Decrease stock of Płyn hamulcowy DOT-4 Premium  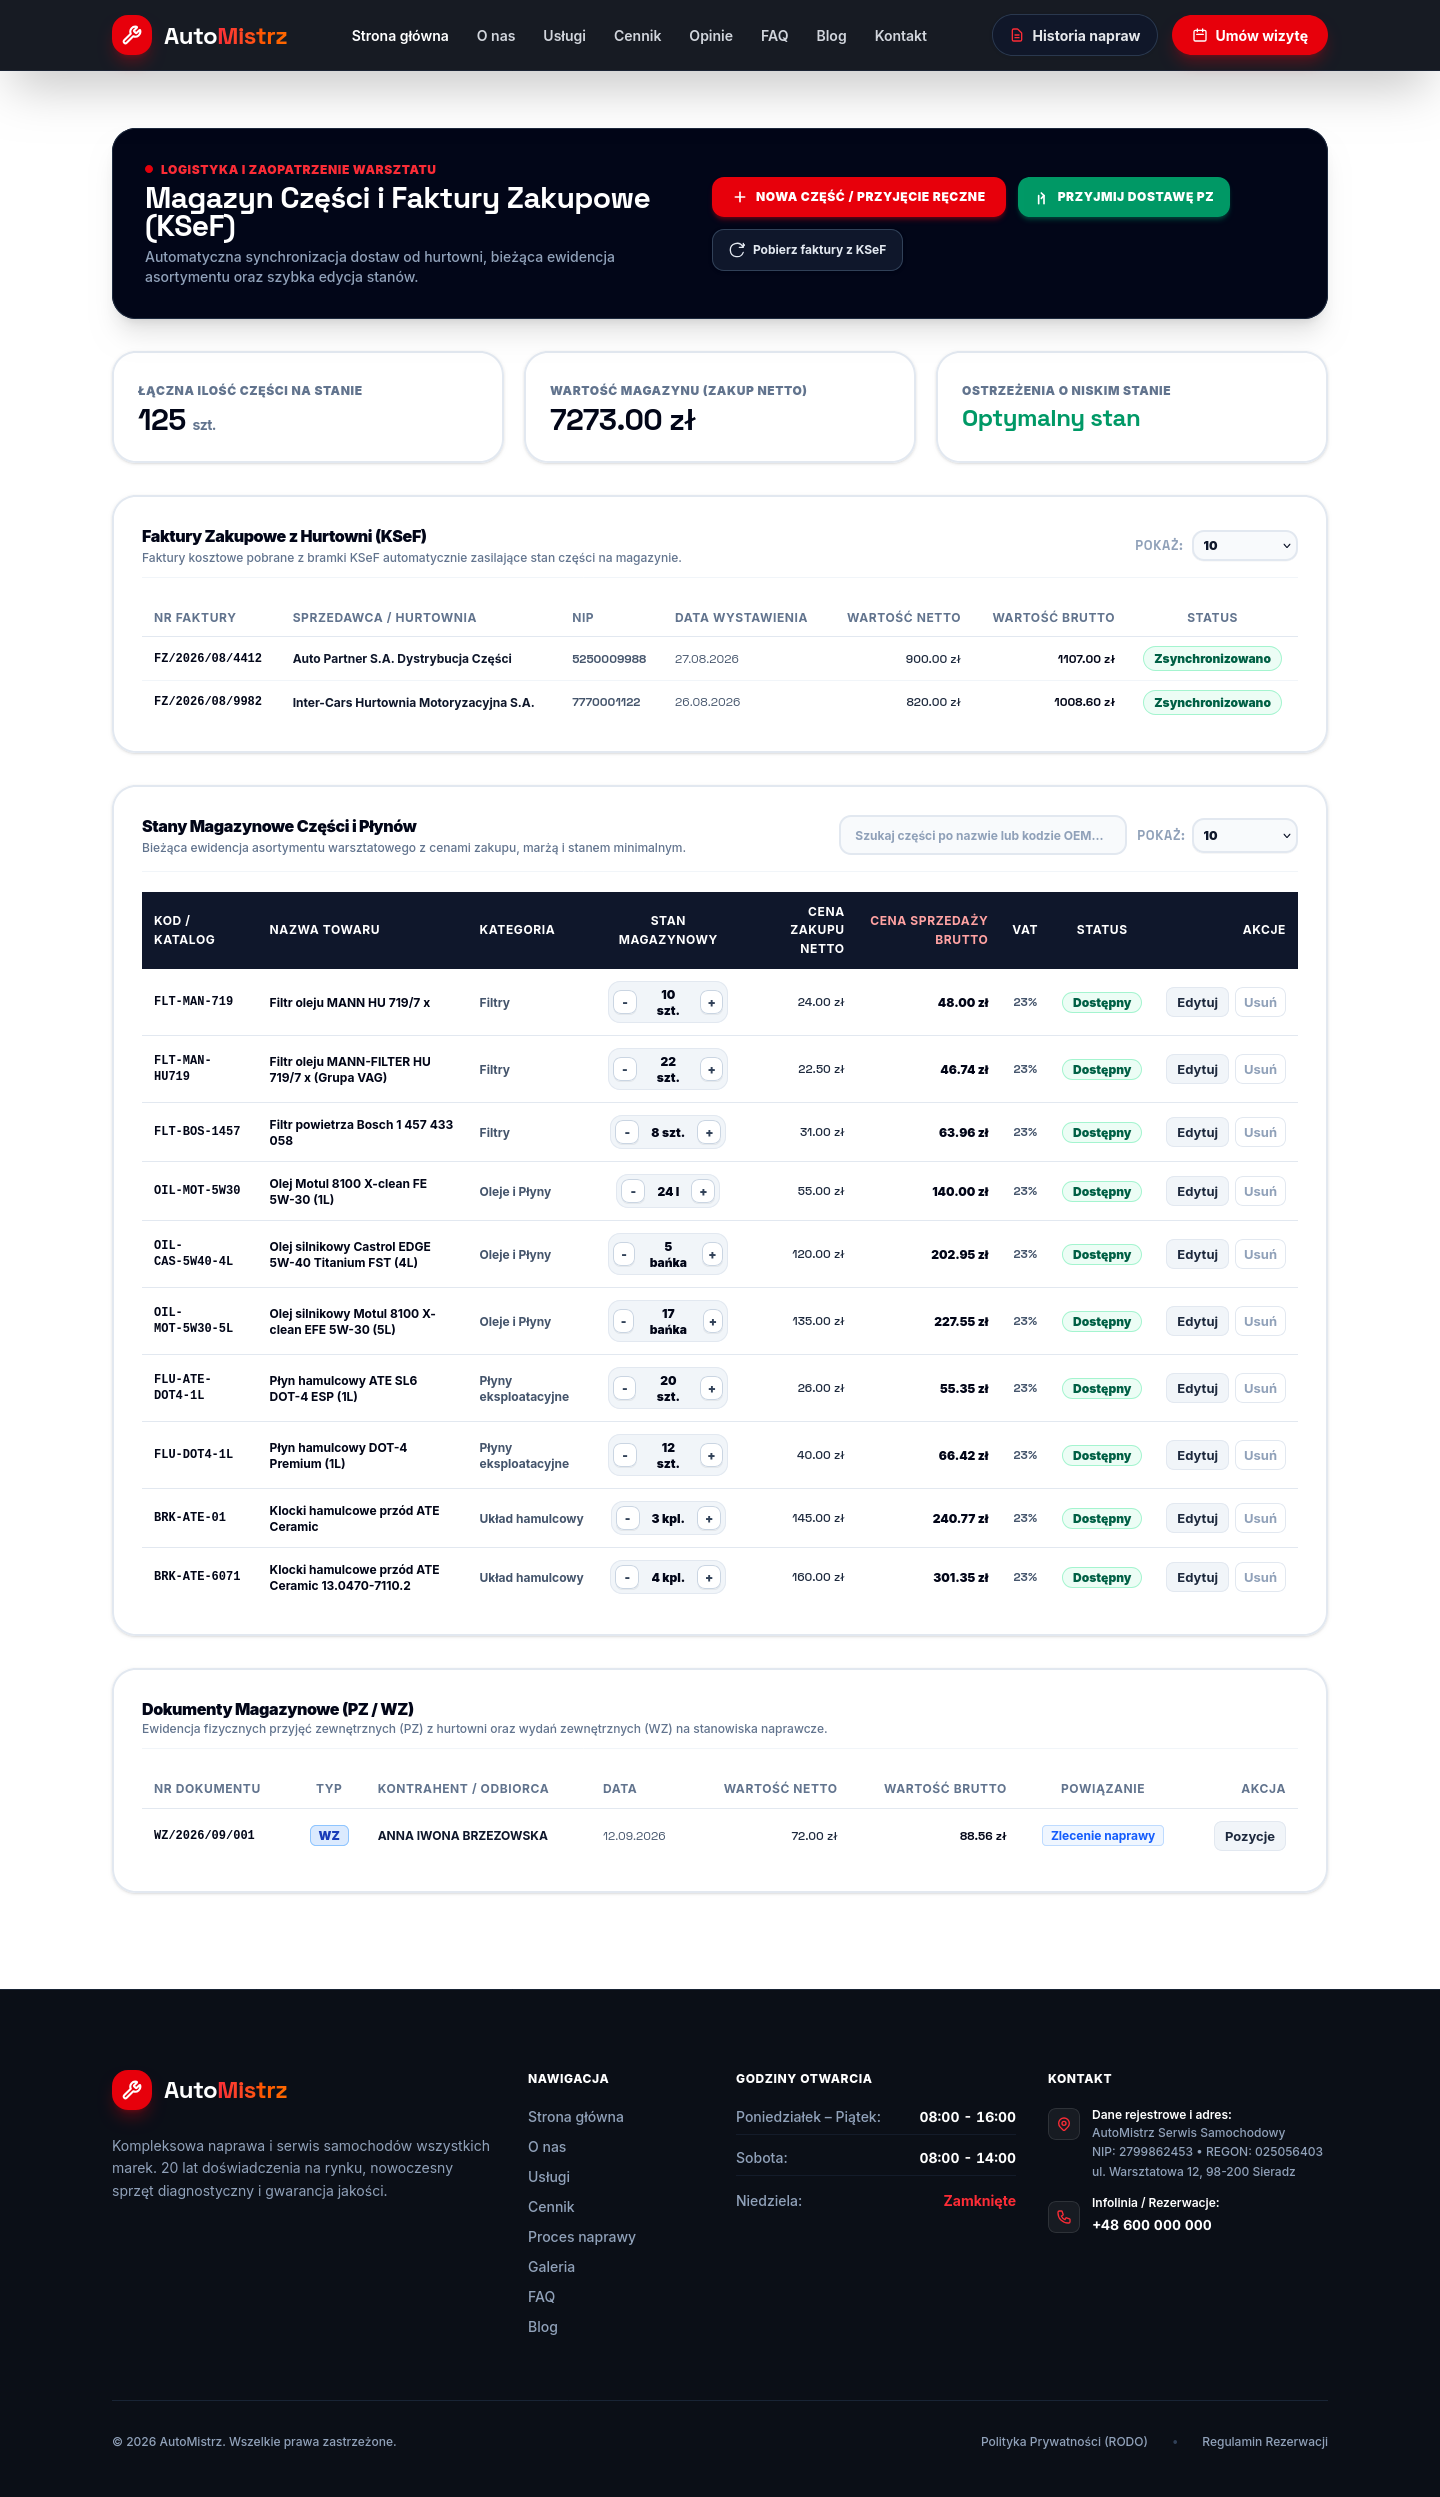[x=625, y=1456]
